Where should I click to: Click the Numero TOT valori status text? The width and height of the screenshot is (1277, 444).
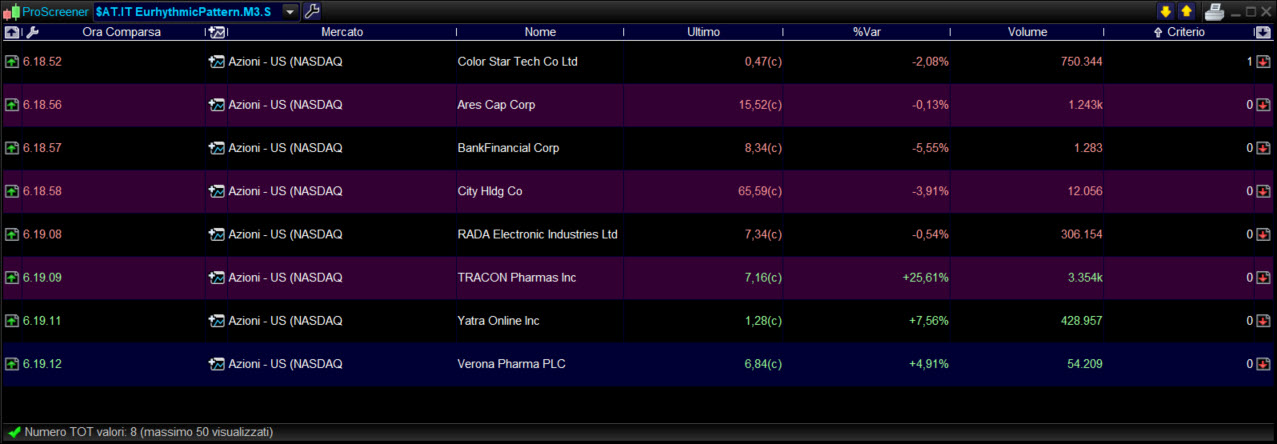(149, 433)
